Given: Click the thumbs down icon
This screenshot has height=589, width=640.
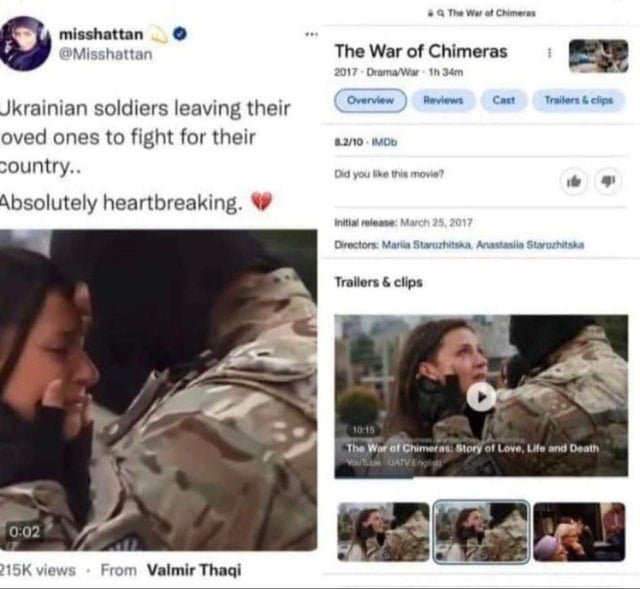Looking at the screenshot, I should (609, 181).
